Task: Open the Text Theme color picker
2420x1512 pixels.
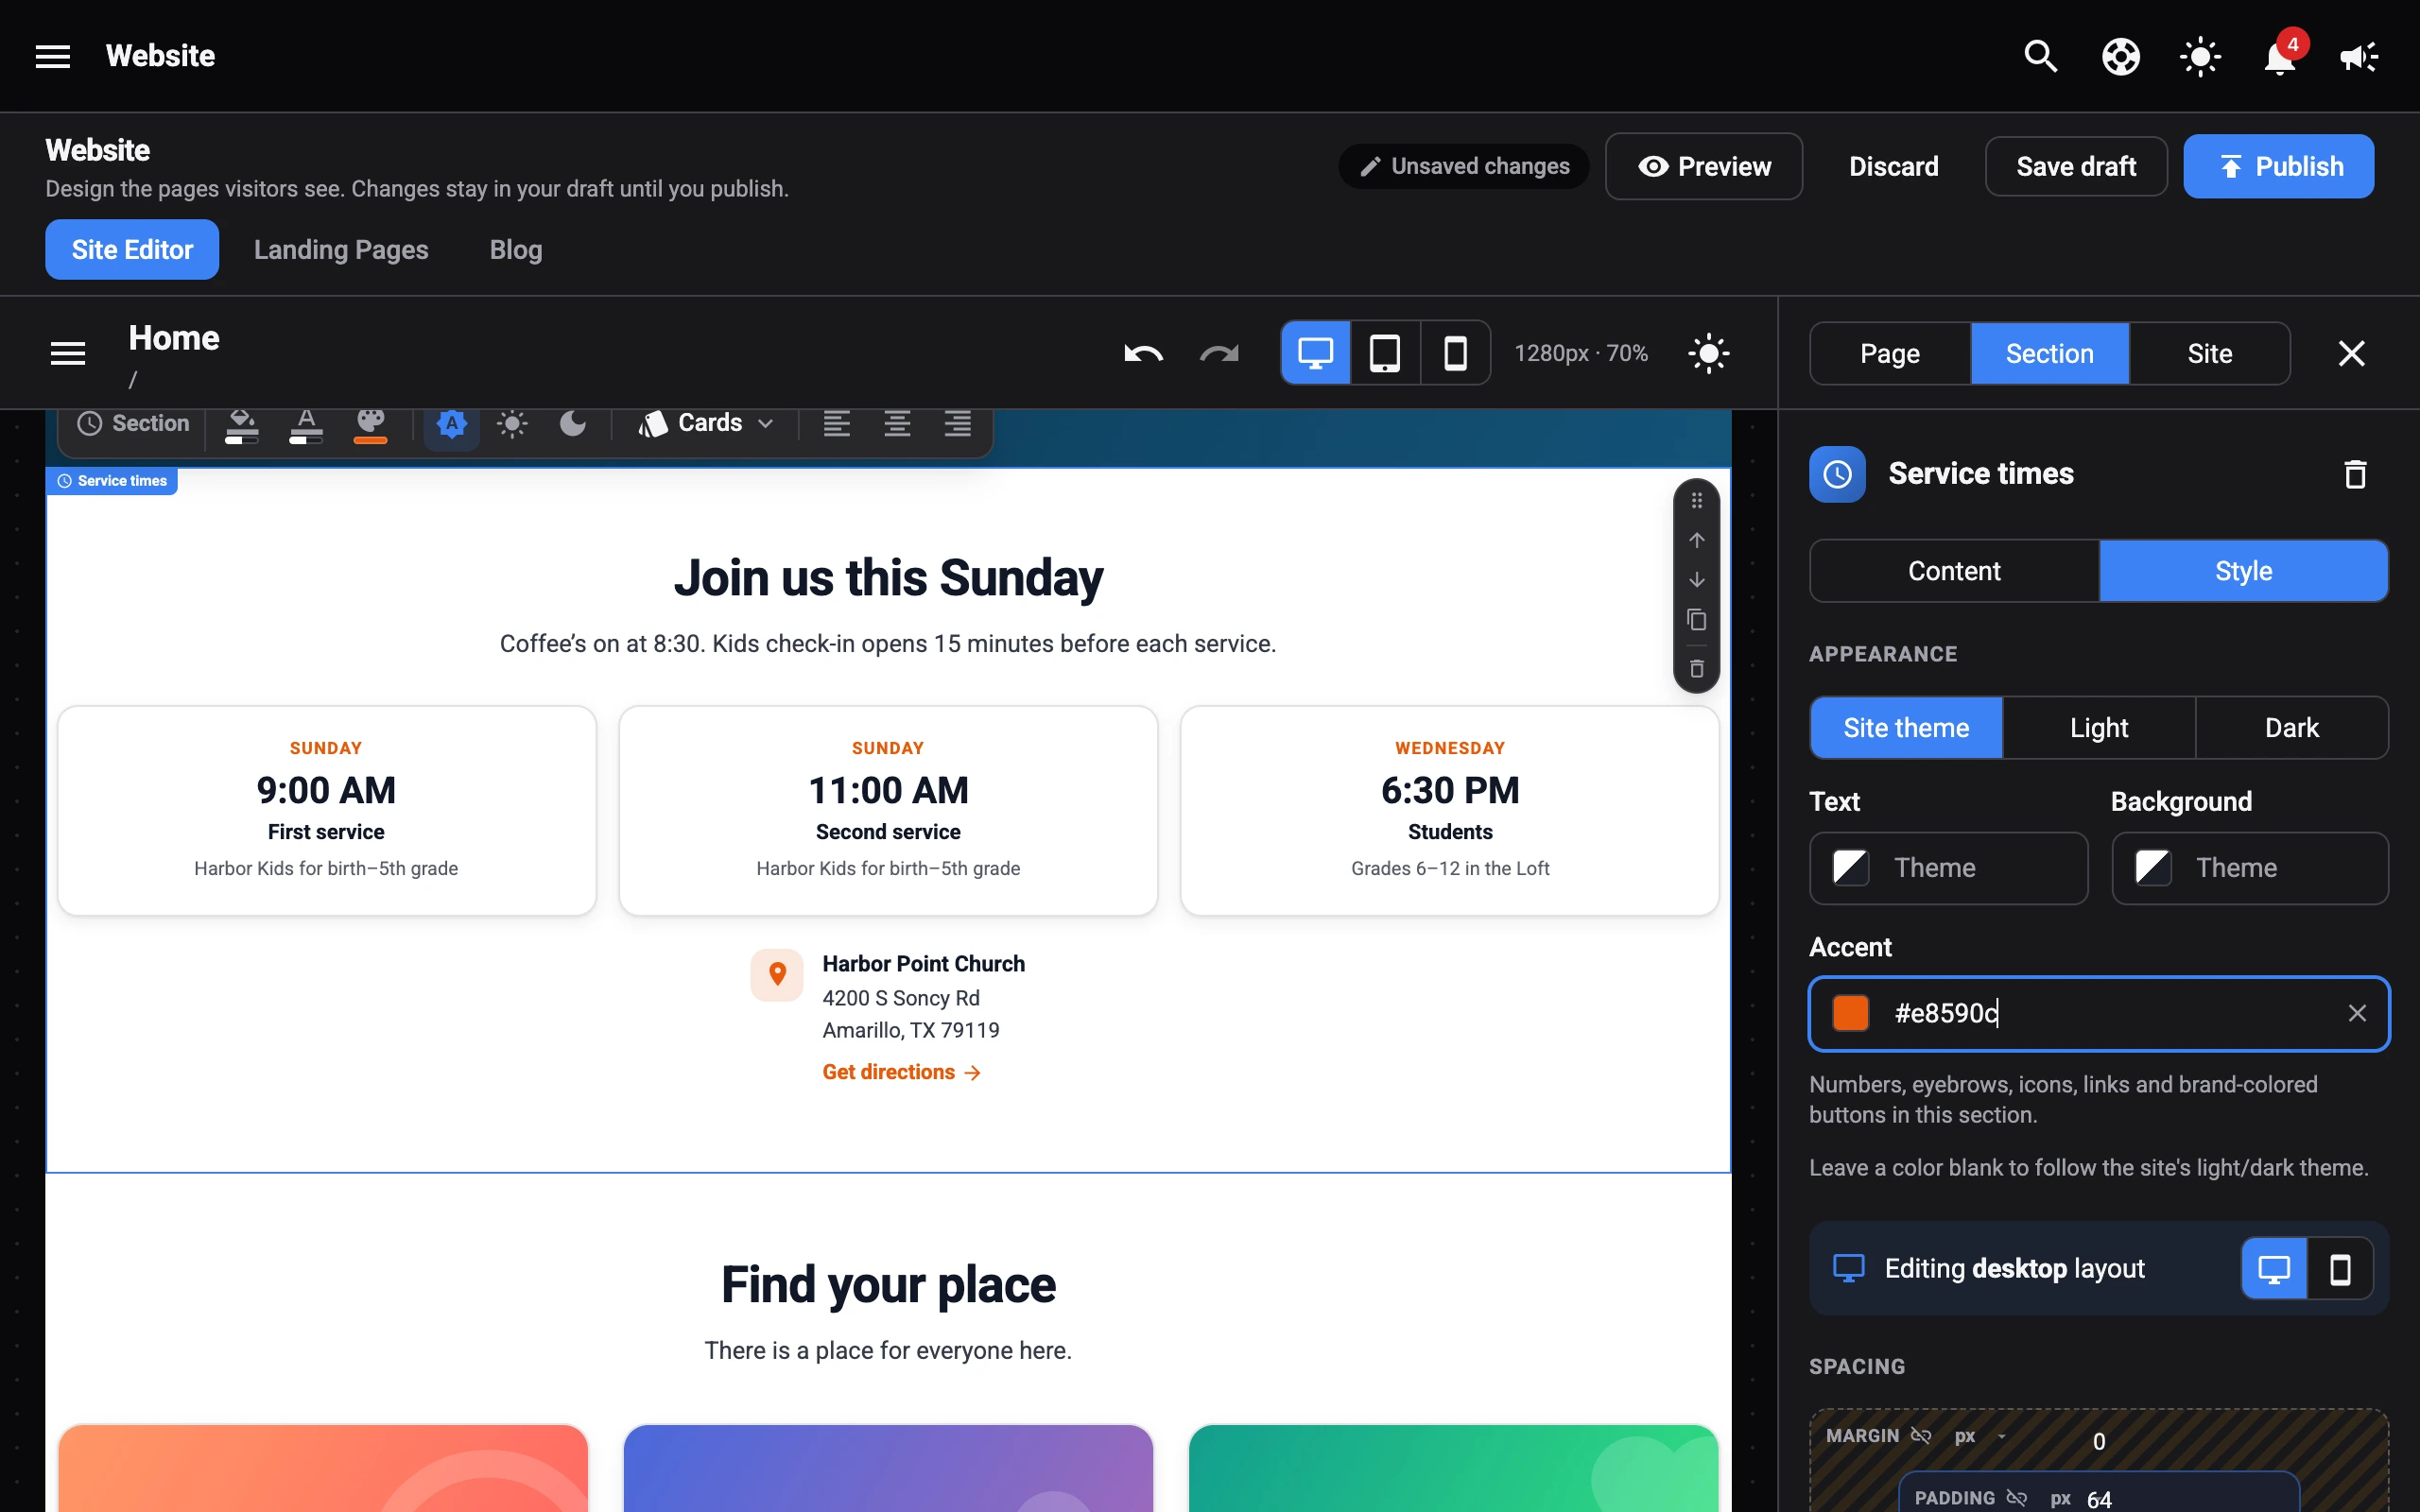Action: pyautogui.click(x=1948, y=868)
